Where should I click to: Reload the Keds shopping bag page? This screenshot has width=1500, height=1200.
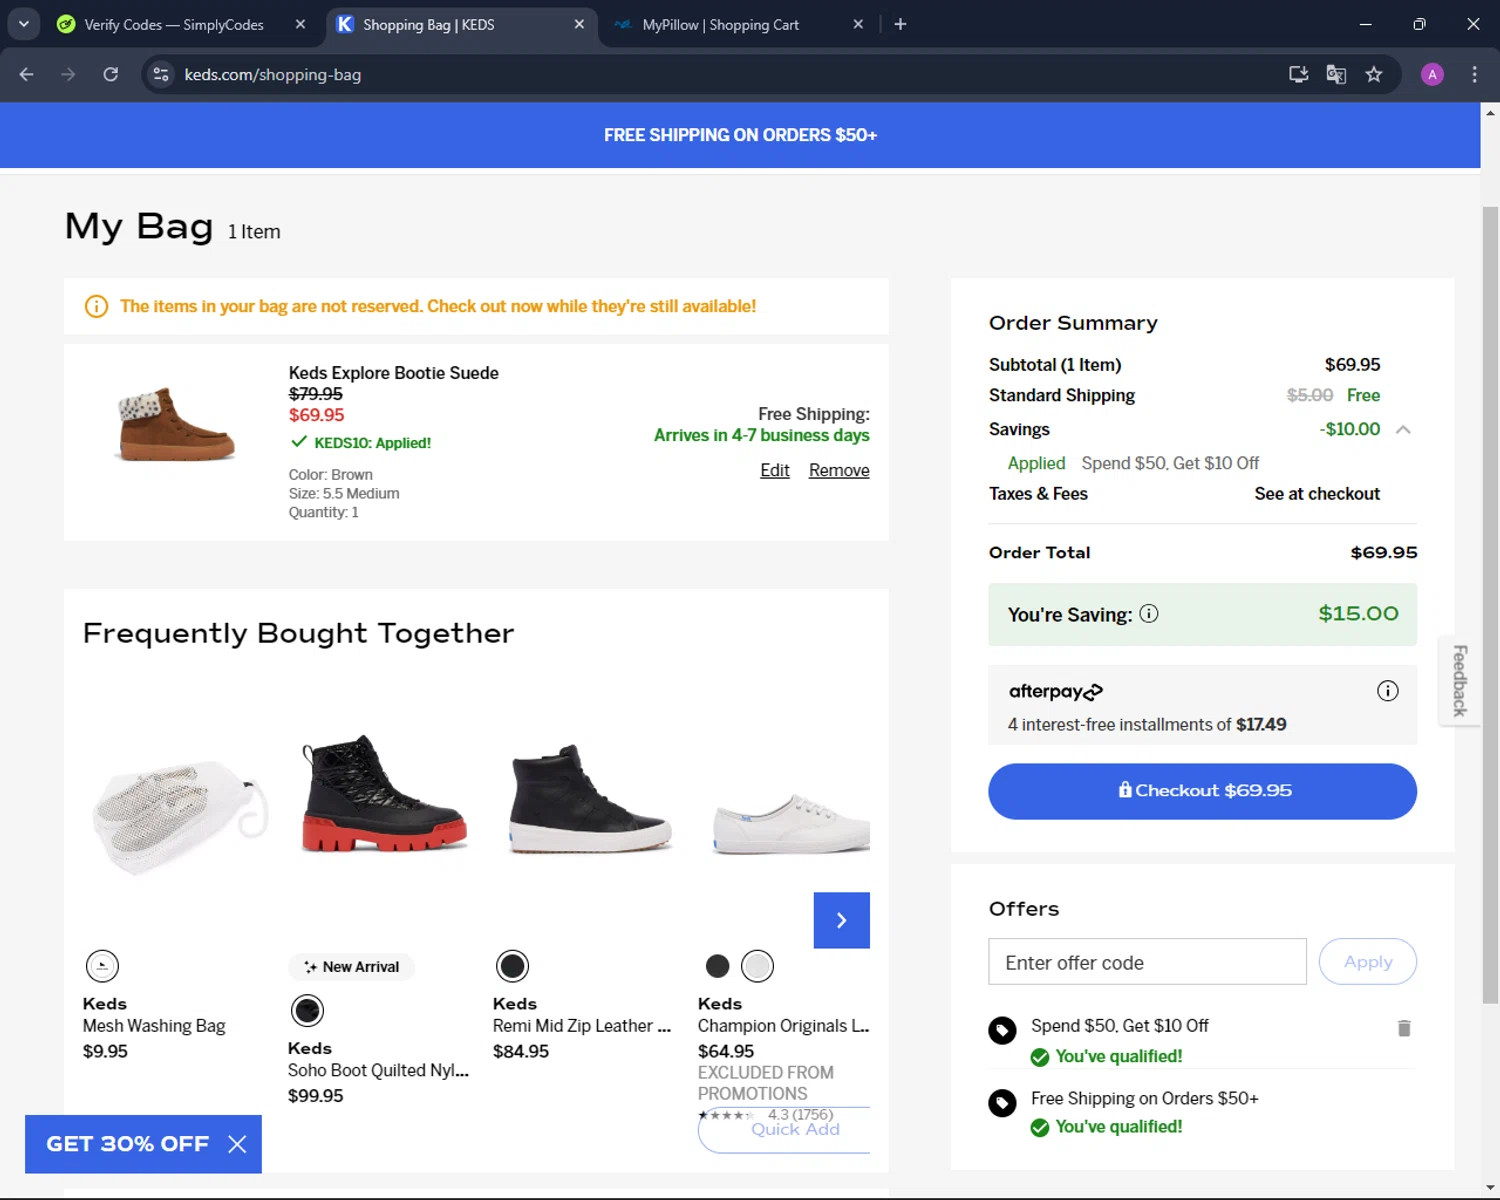pyautogui.click(x=111, y=74)
